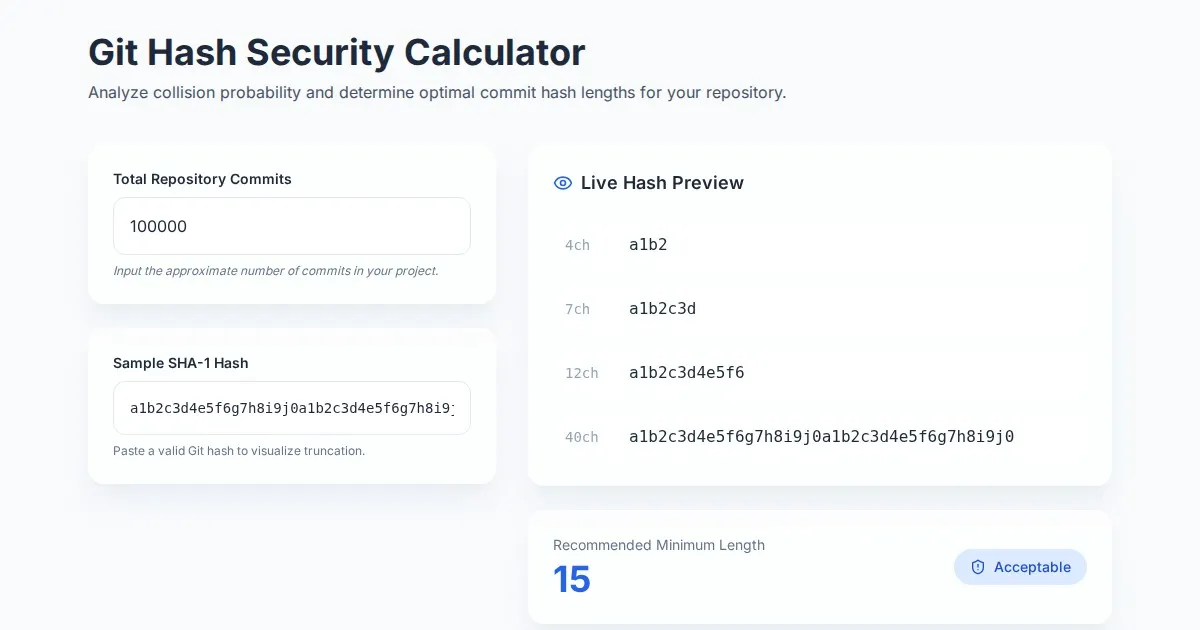Click the Git Hash Security Calculator title
This screenshot has width=1200, height=630.
tap(336, 52)
